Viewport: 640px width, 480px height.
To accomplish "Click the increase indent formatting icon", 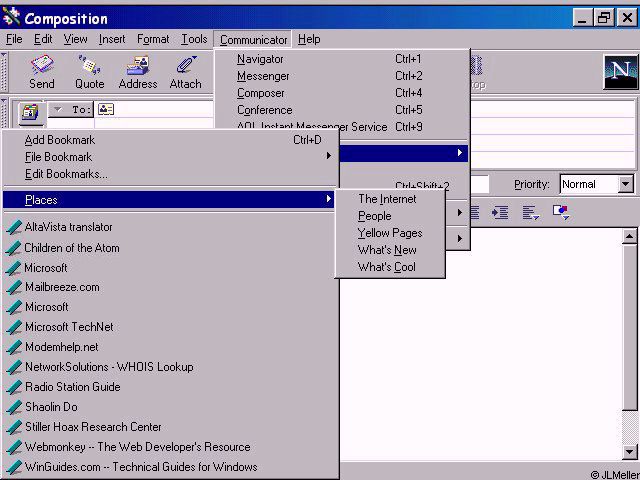I will click(x=500, y=213).
